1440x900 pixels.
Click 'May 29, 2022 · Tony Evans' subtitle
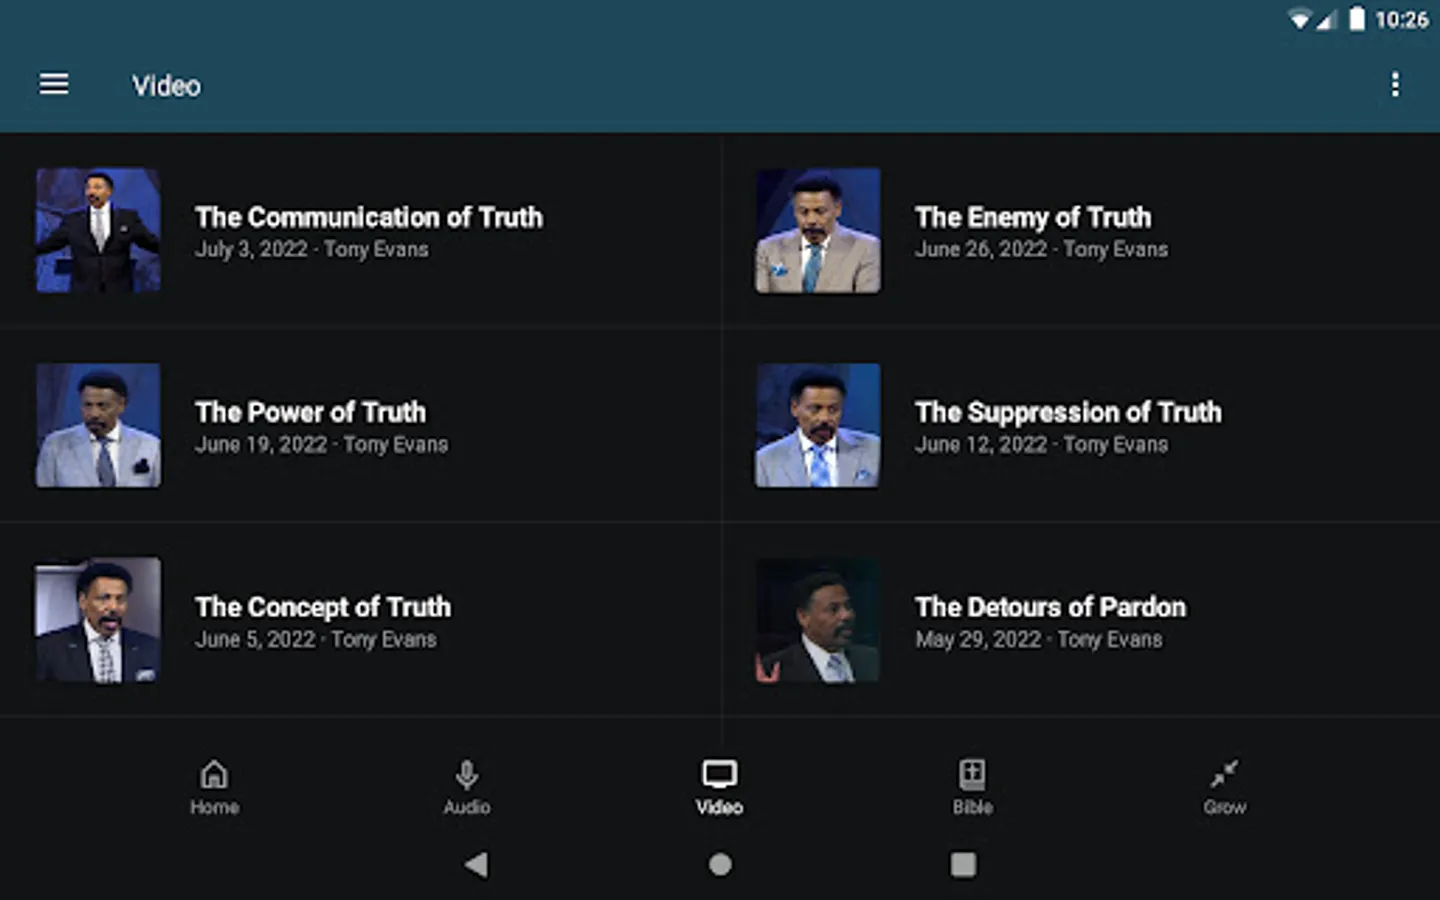tap(1039, 639)
